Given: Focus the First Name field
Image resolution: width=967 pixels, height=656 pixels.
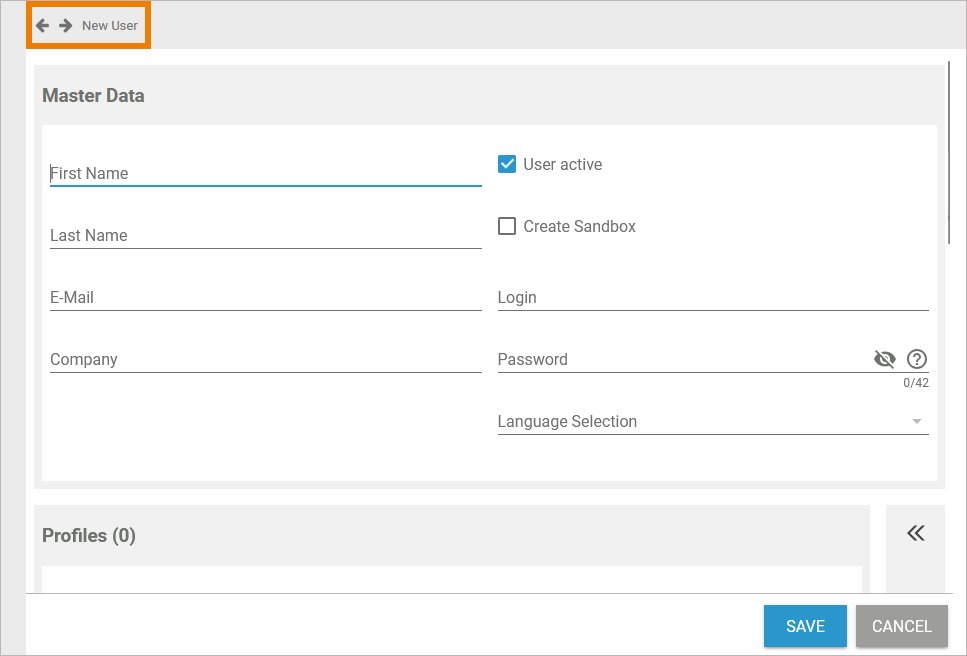Looking at the screenshot, I should 266,173.
